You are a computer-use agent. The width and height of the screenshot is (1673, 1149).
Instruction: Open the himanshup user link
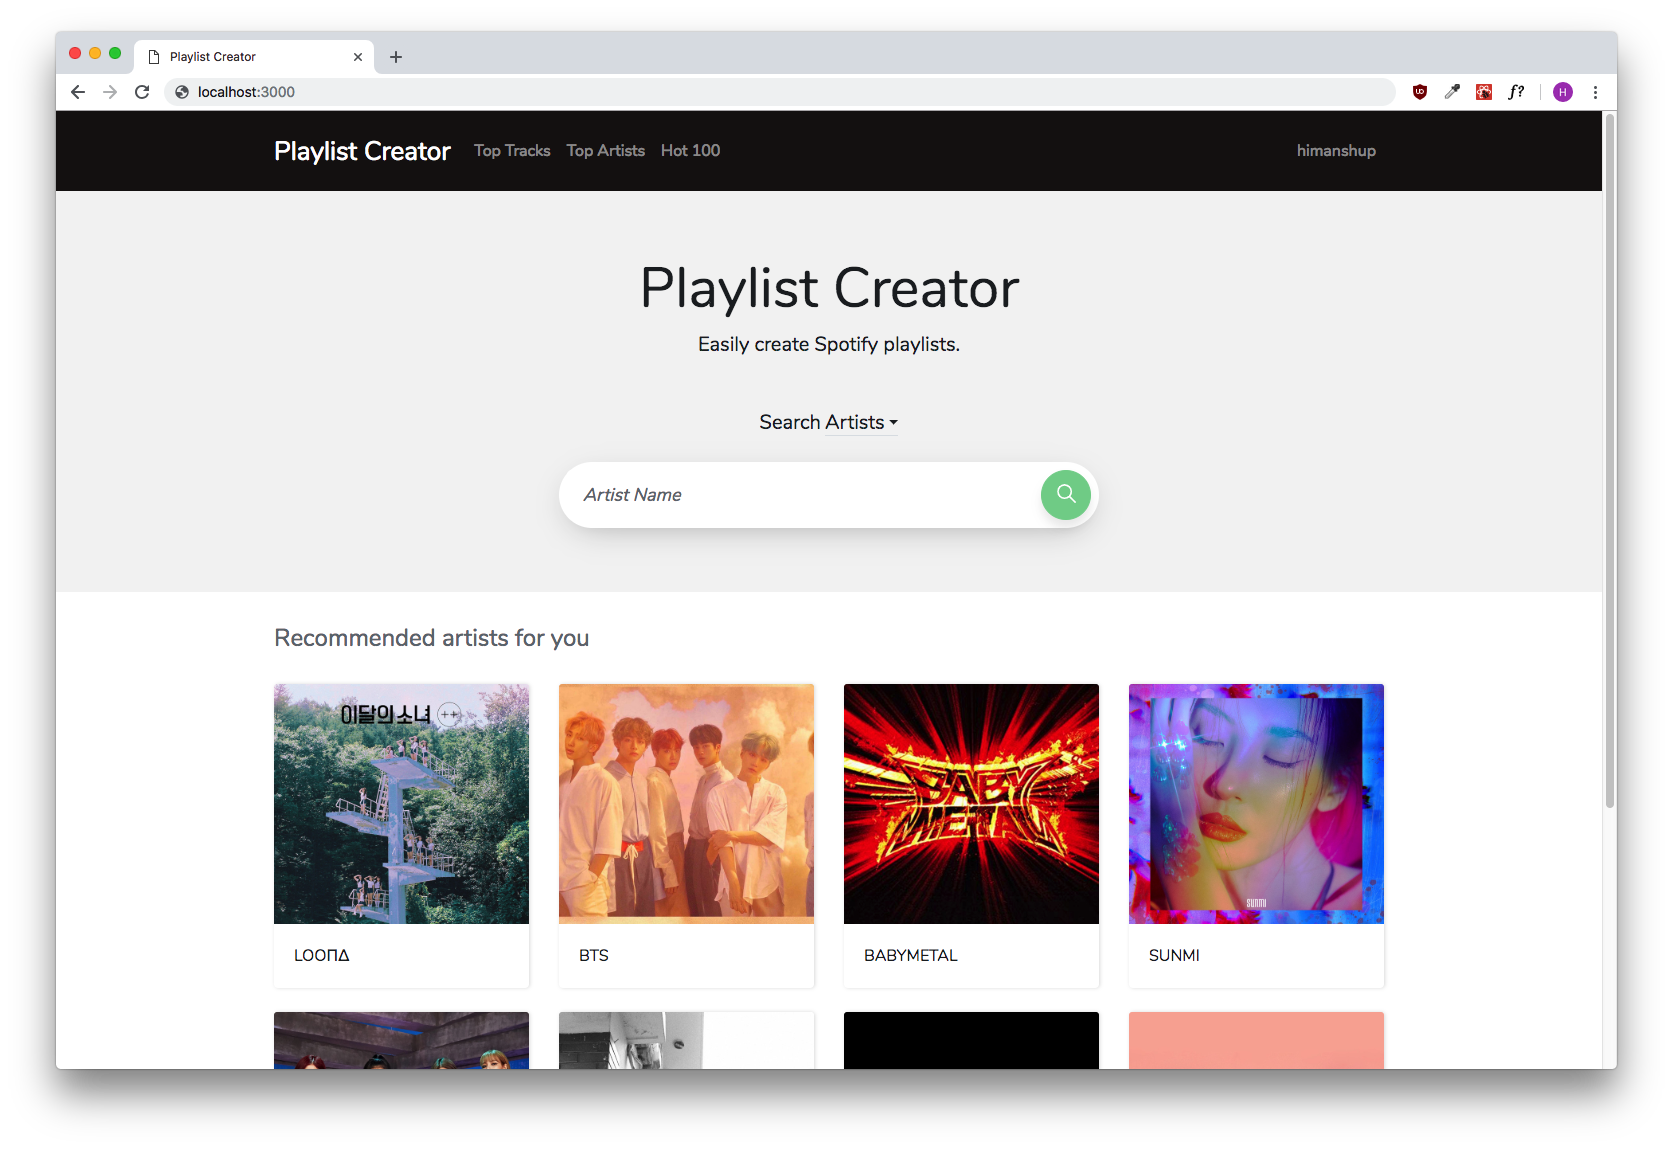[x=1336, y=150]
